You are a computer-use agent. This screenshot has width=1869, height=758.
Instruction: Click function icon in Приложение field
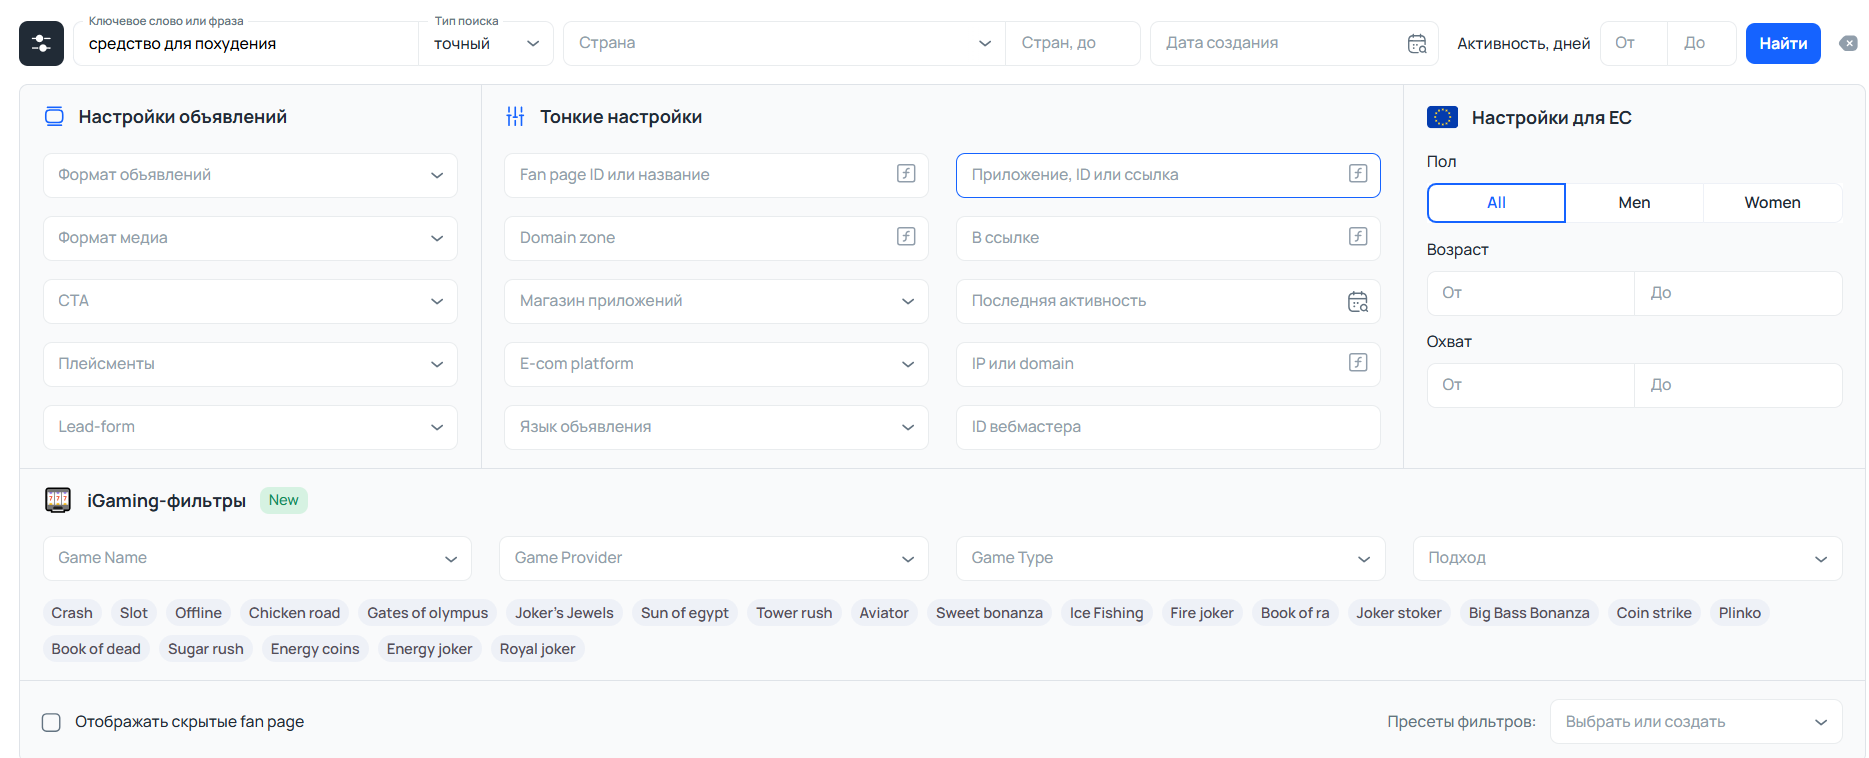(x=1358, y=173)
